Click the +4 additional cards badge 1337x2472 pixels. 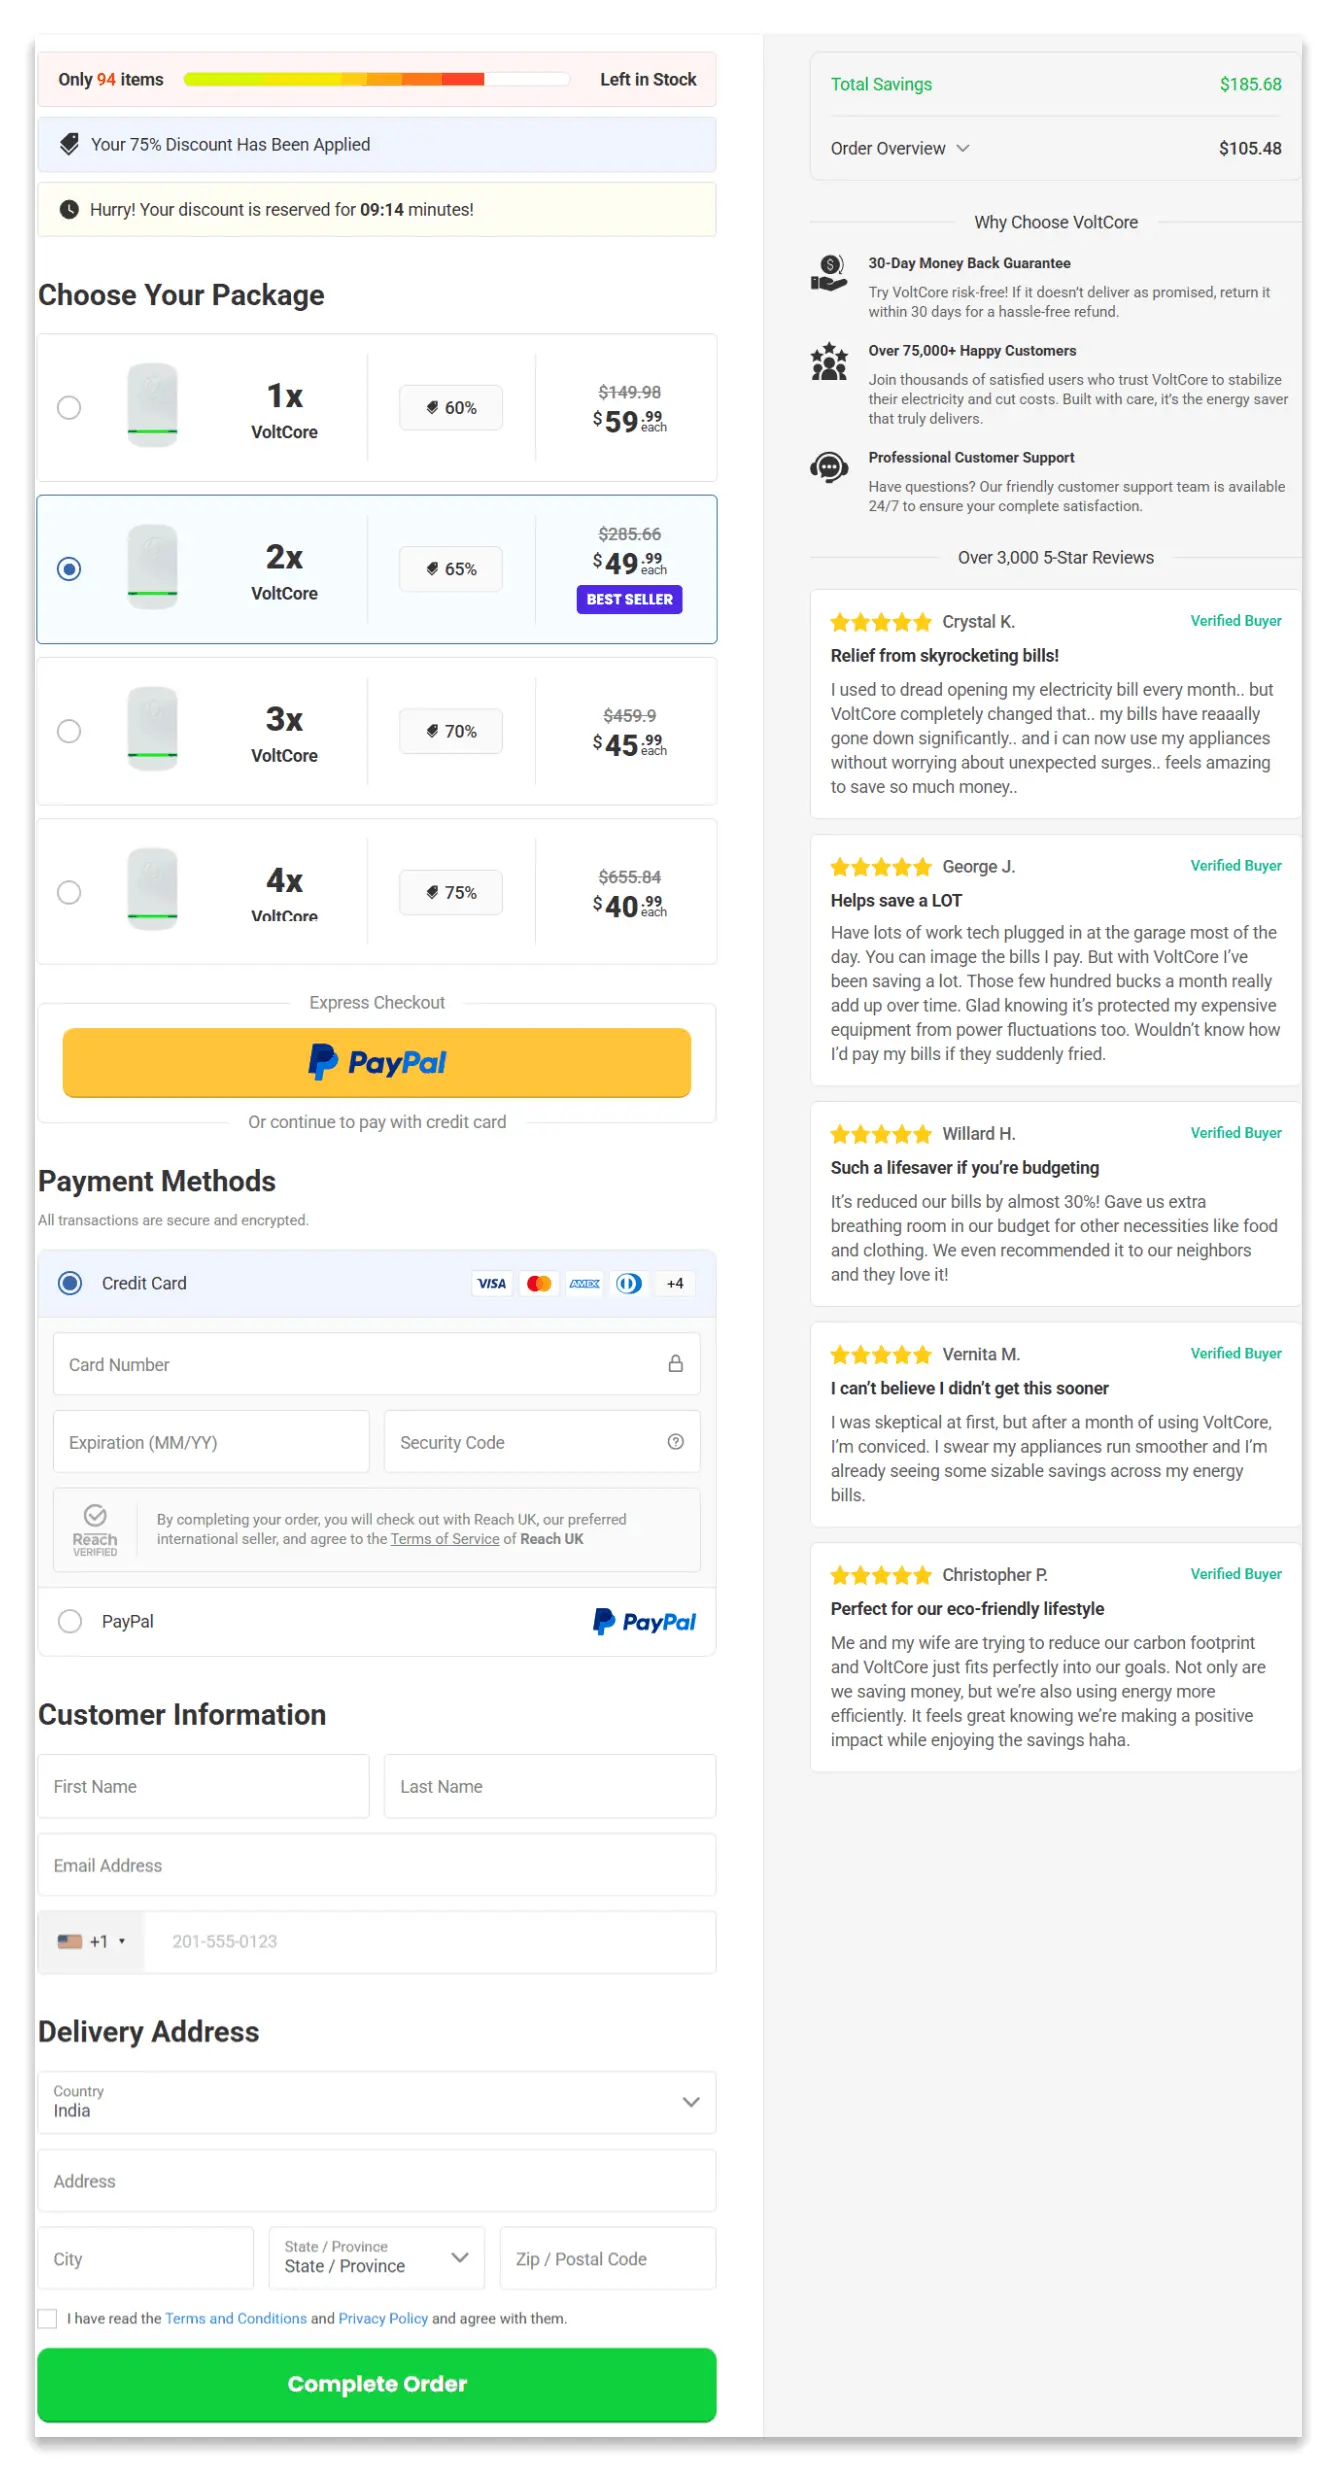[x=675, y=1283]
